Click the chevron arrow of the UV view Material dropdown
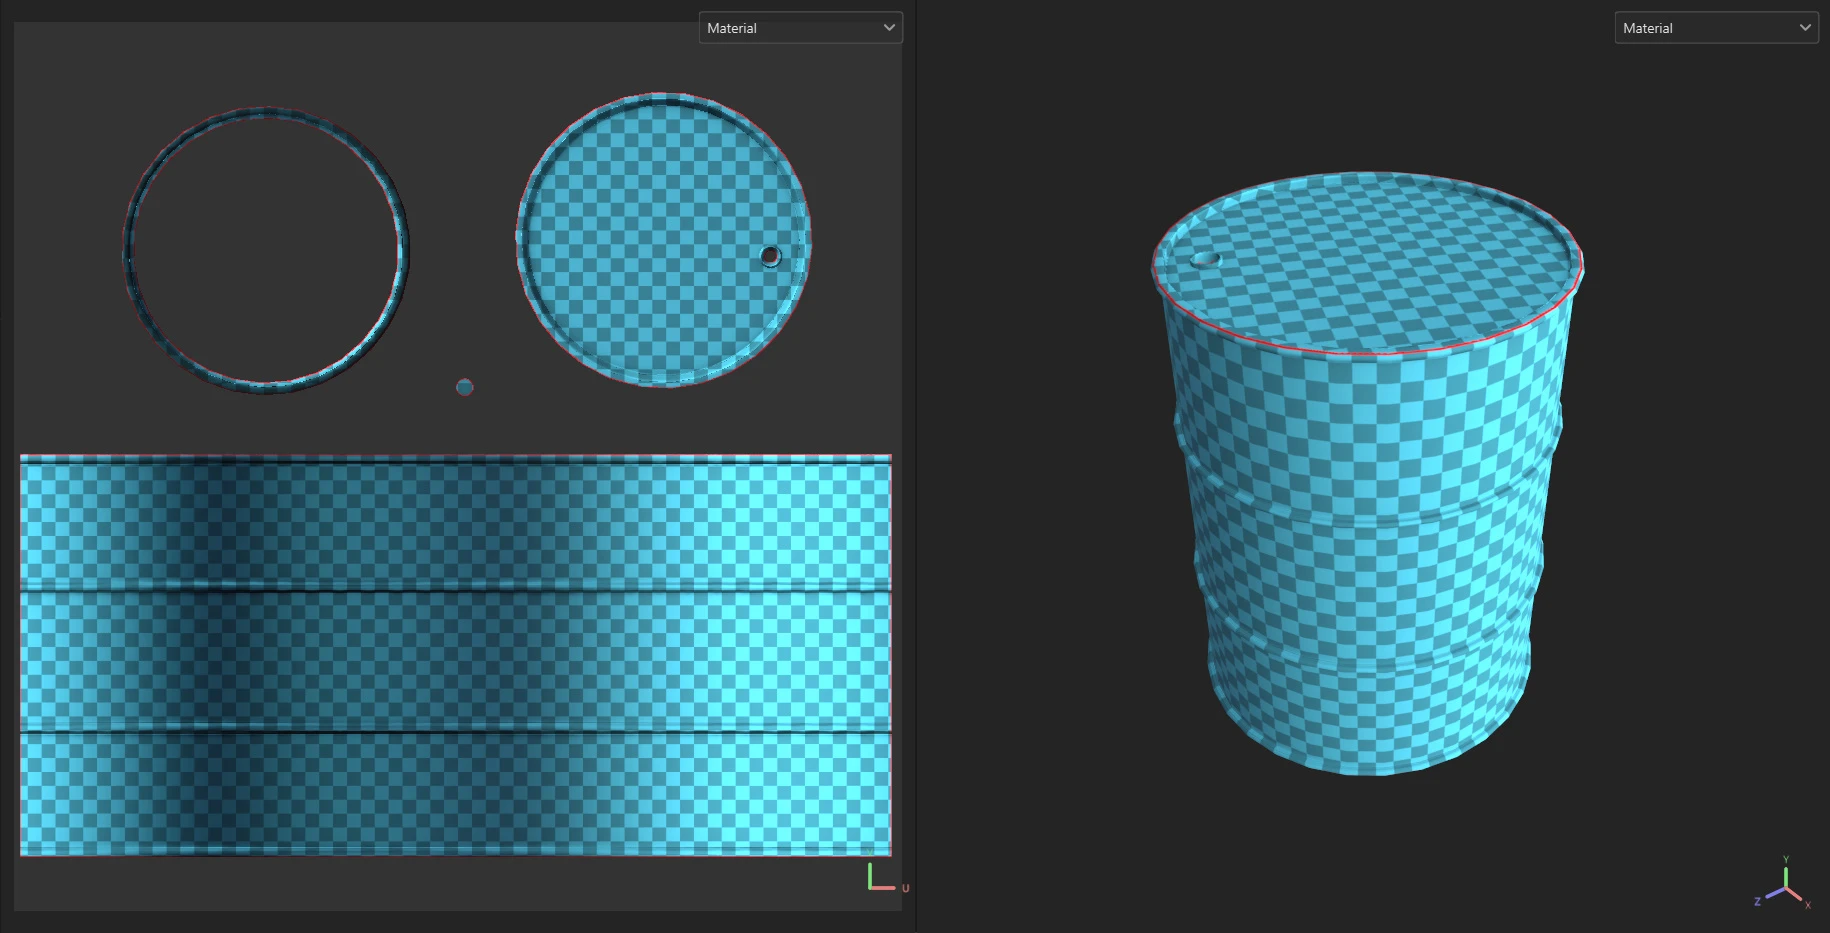Image resolution: width=1830 pixels, height=933 pixels. (889, 28)
